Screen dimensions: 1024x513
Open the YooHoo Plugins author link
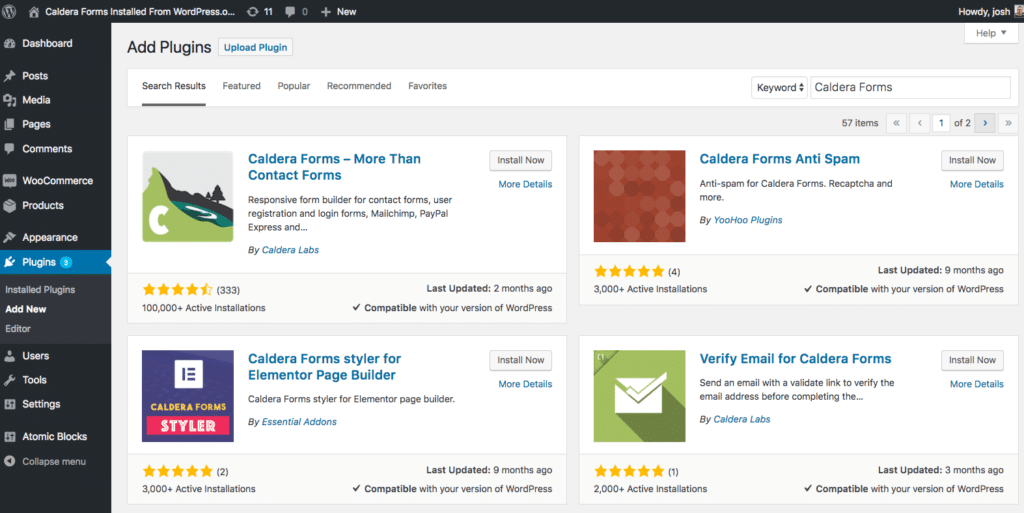[748, 221]
